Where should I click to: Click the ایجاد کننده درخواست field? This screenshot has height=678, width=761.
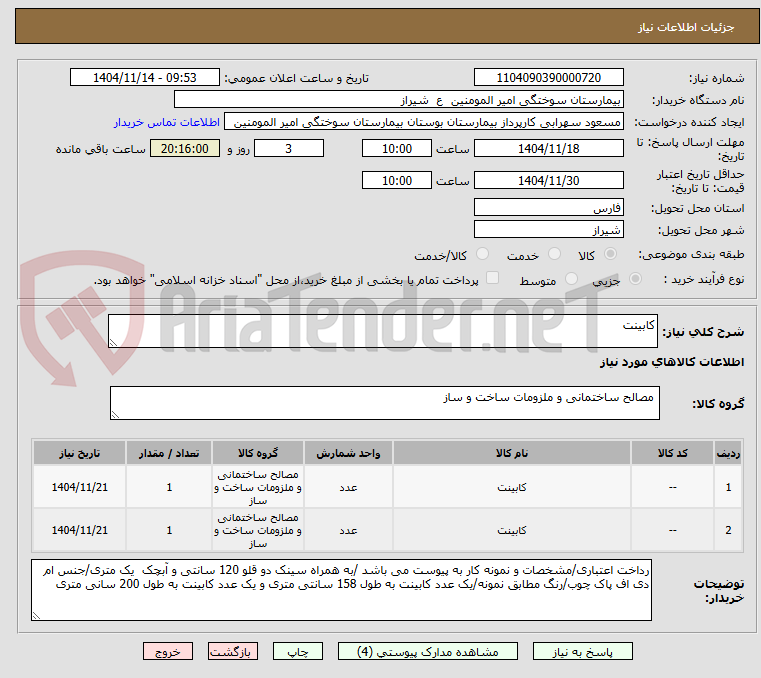pyautogui.click(x=424, y=122)
